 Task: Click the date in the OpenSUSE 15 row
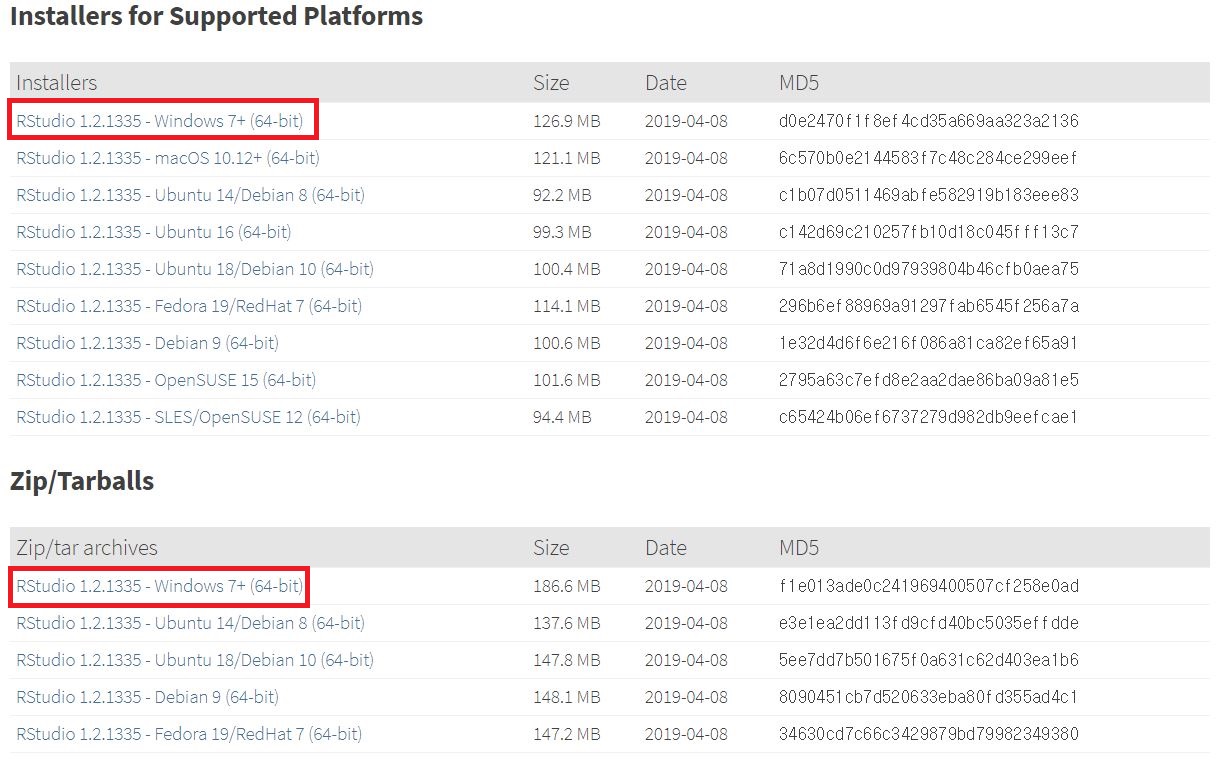click(x=686, y=380)
